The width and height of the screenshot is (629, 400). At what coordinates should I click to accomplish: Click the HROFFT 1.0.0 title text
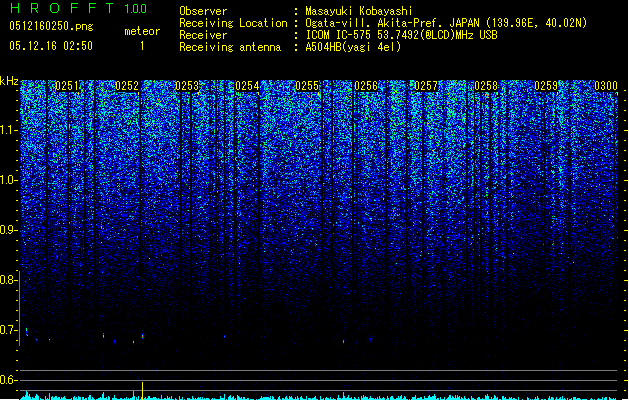point(78,8)
